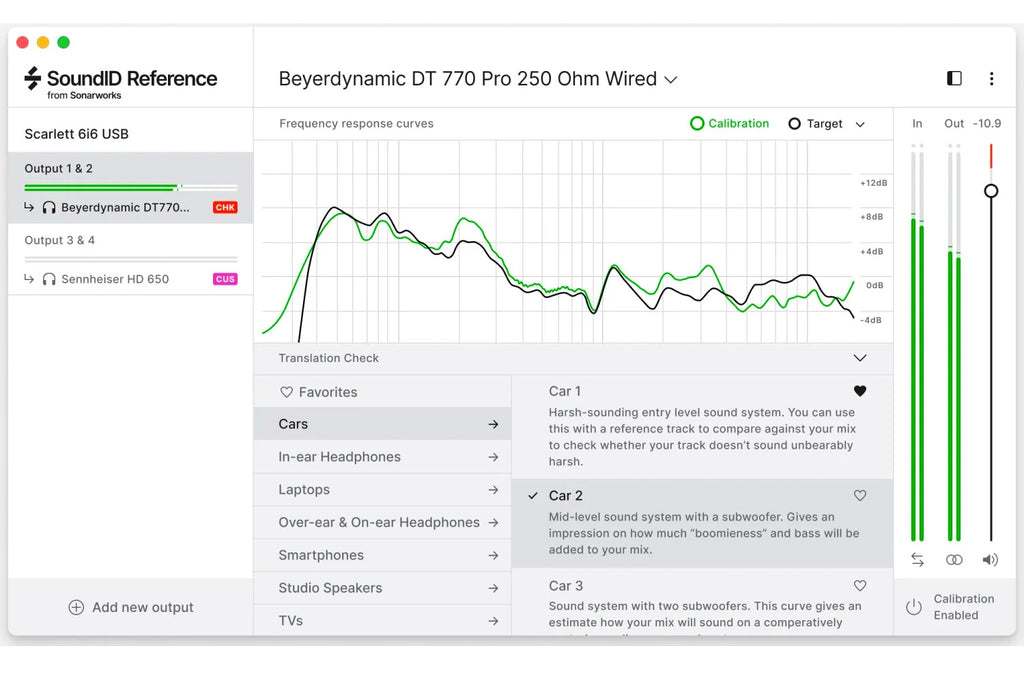Click the Sennheiser HD 650 headphone icon
The image size is (1024, 683).
point(49,279)
